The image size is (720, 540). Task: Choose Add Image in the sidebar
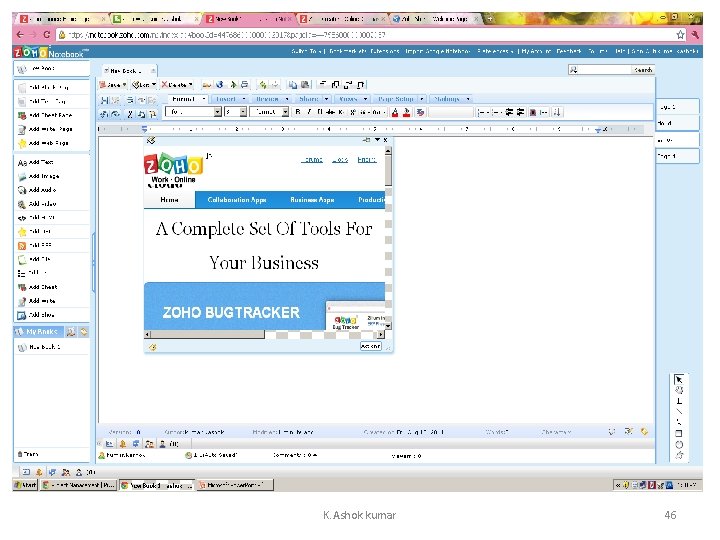pyautogui.click(x=39, y=176)
